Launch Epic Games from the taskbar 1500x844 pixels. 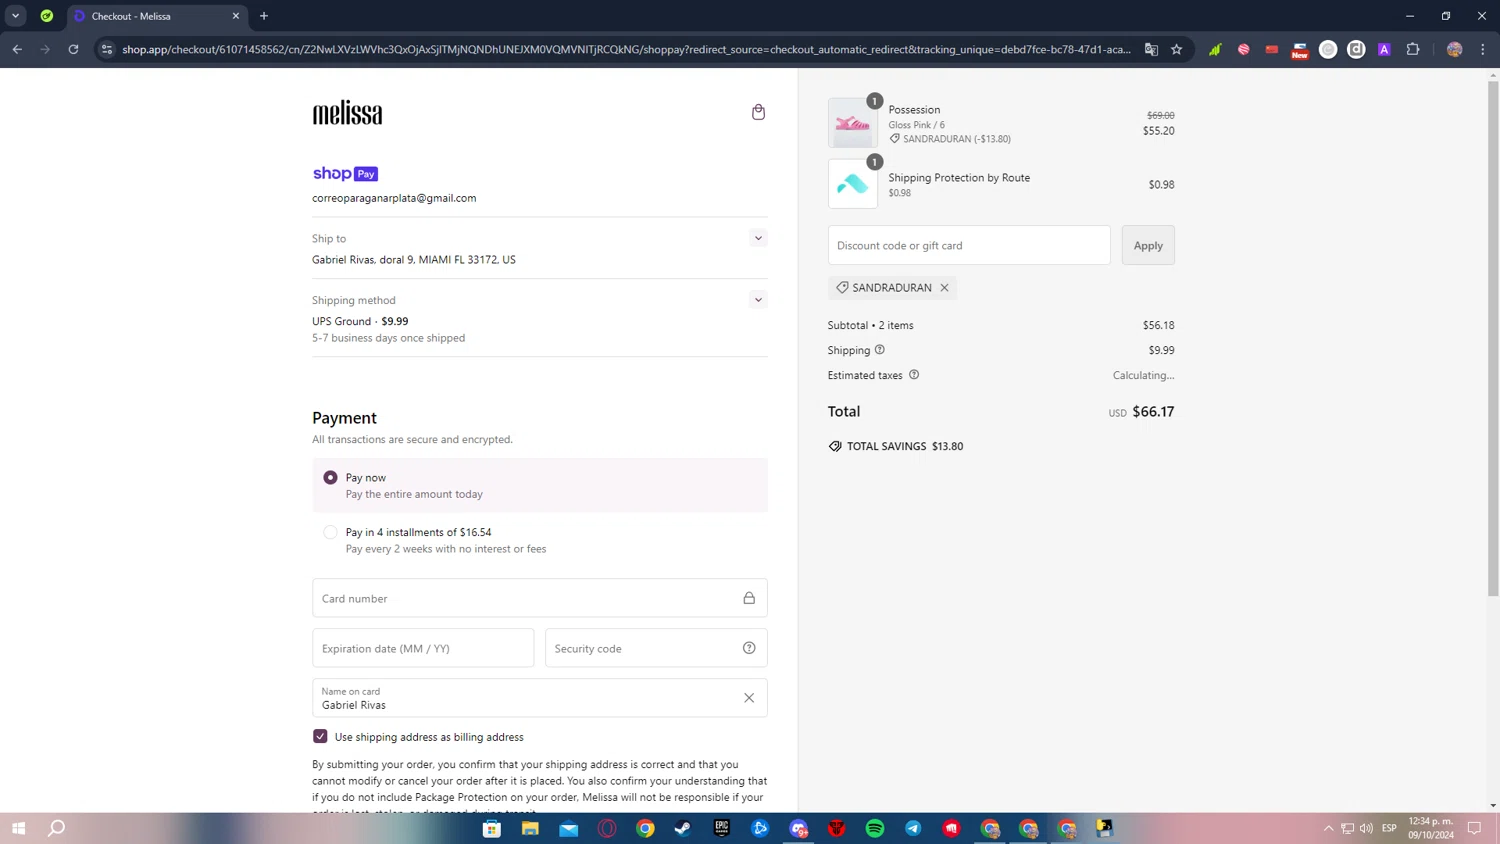pos(722,828)
